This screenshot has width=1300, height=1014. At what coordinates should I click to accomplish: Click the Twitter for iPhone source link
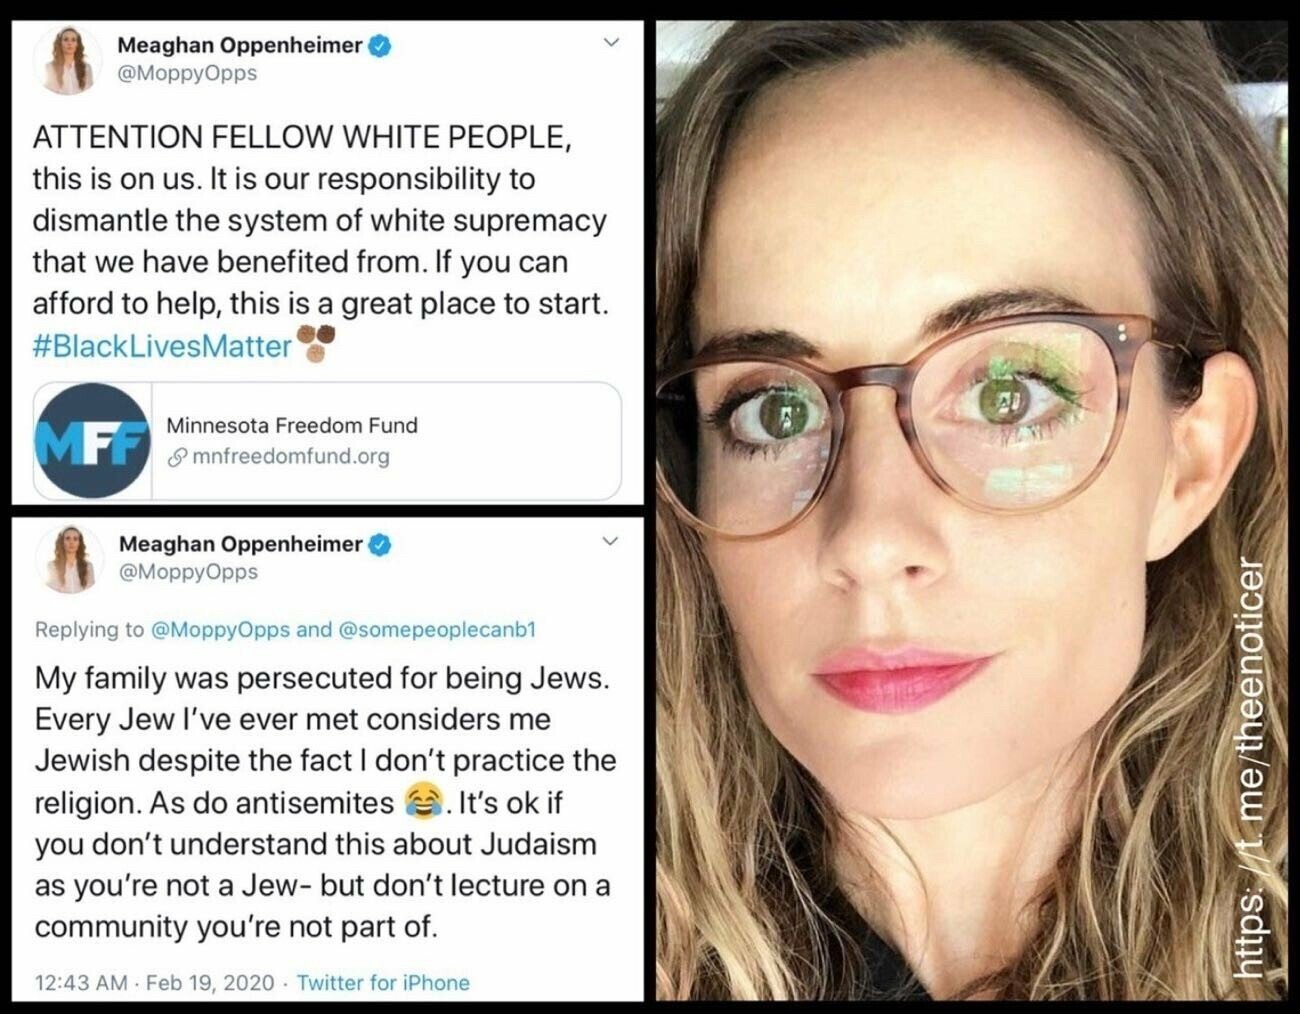pos(383,982)
